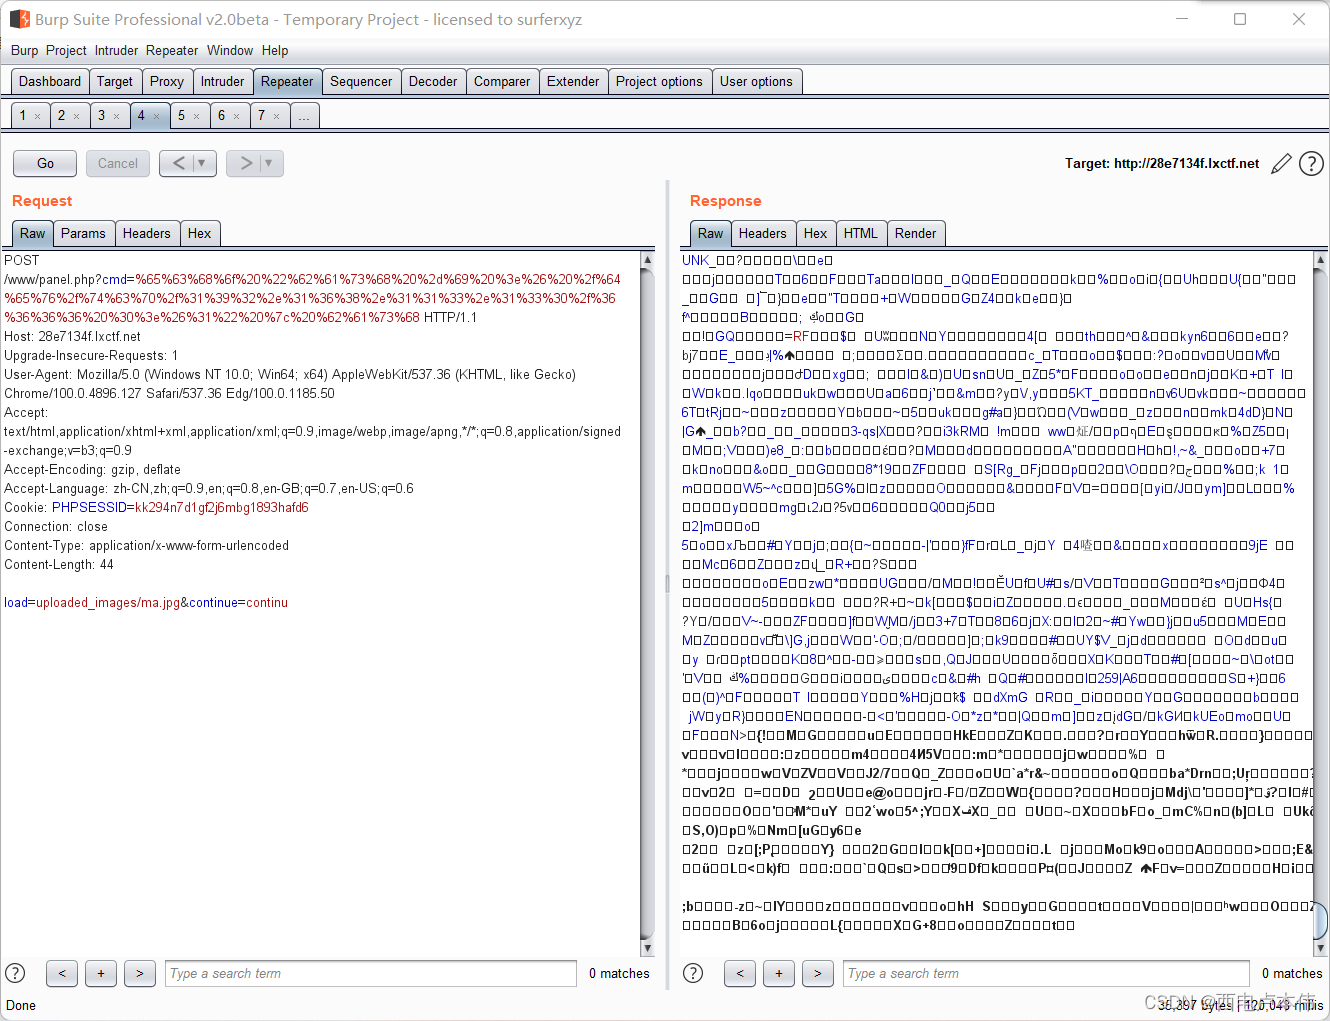1330x1021 pixels.
Task: Click the Burp Suite logo icon
Action: tap(19, 19)
